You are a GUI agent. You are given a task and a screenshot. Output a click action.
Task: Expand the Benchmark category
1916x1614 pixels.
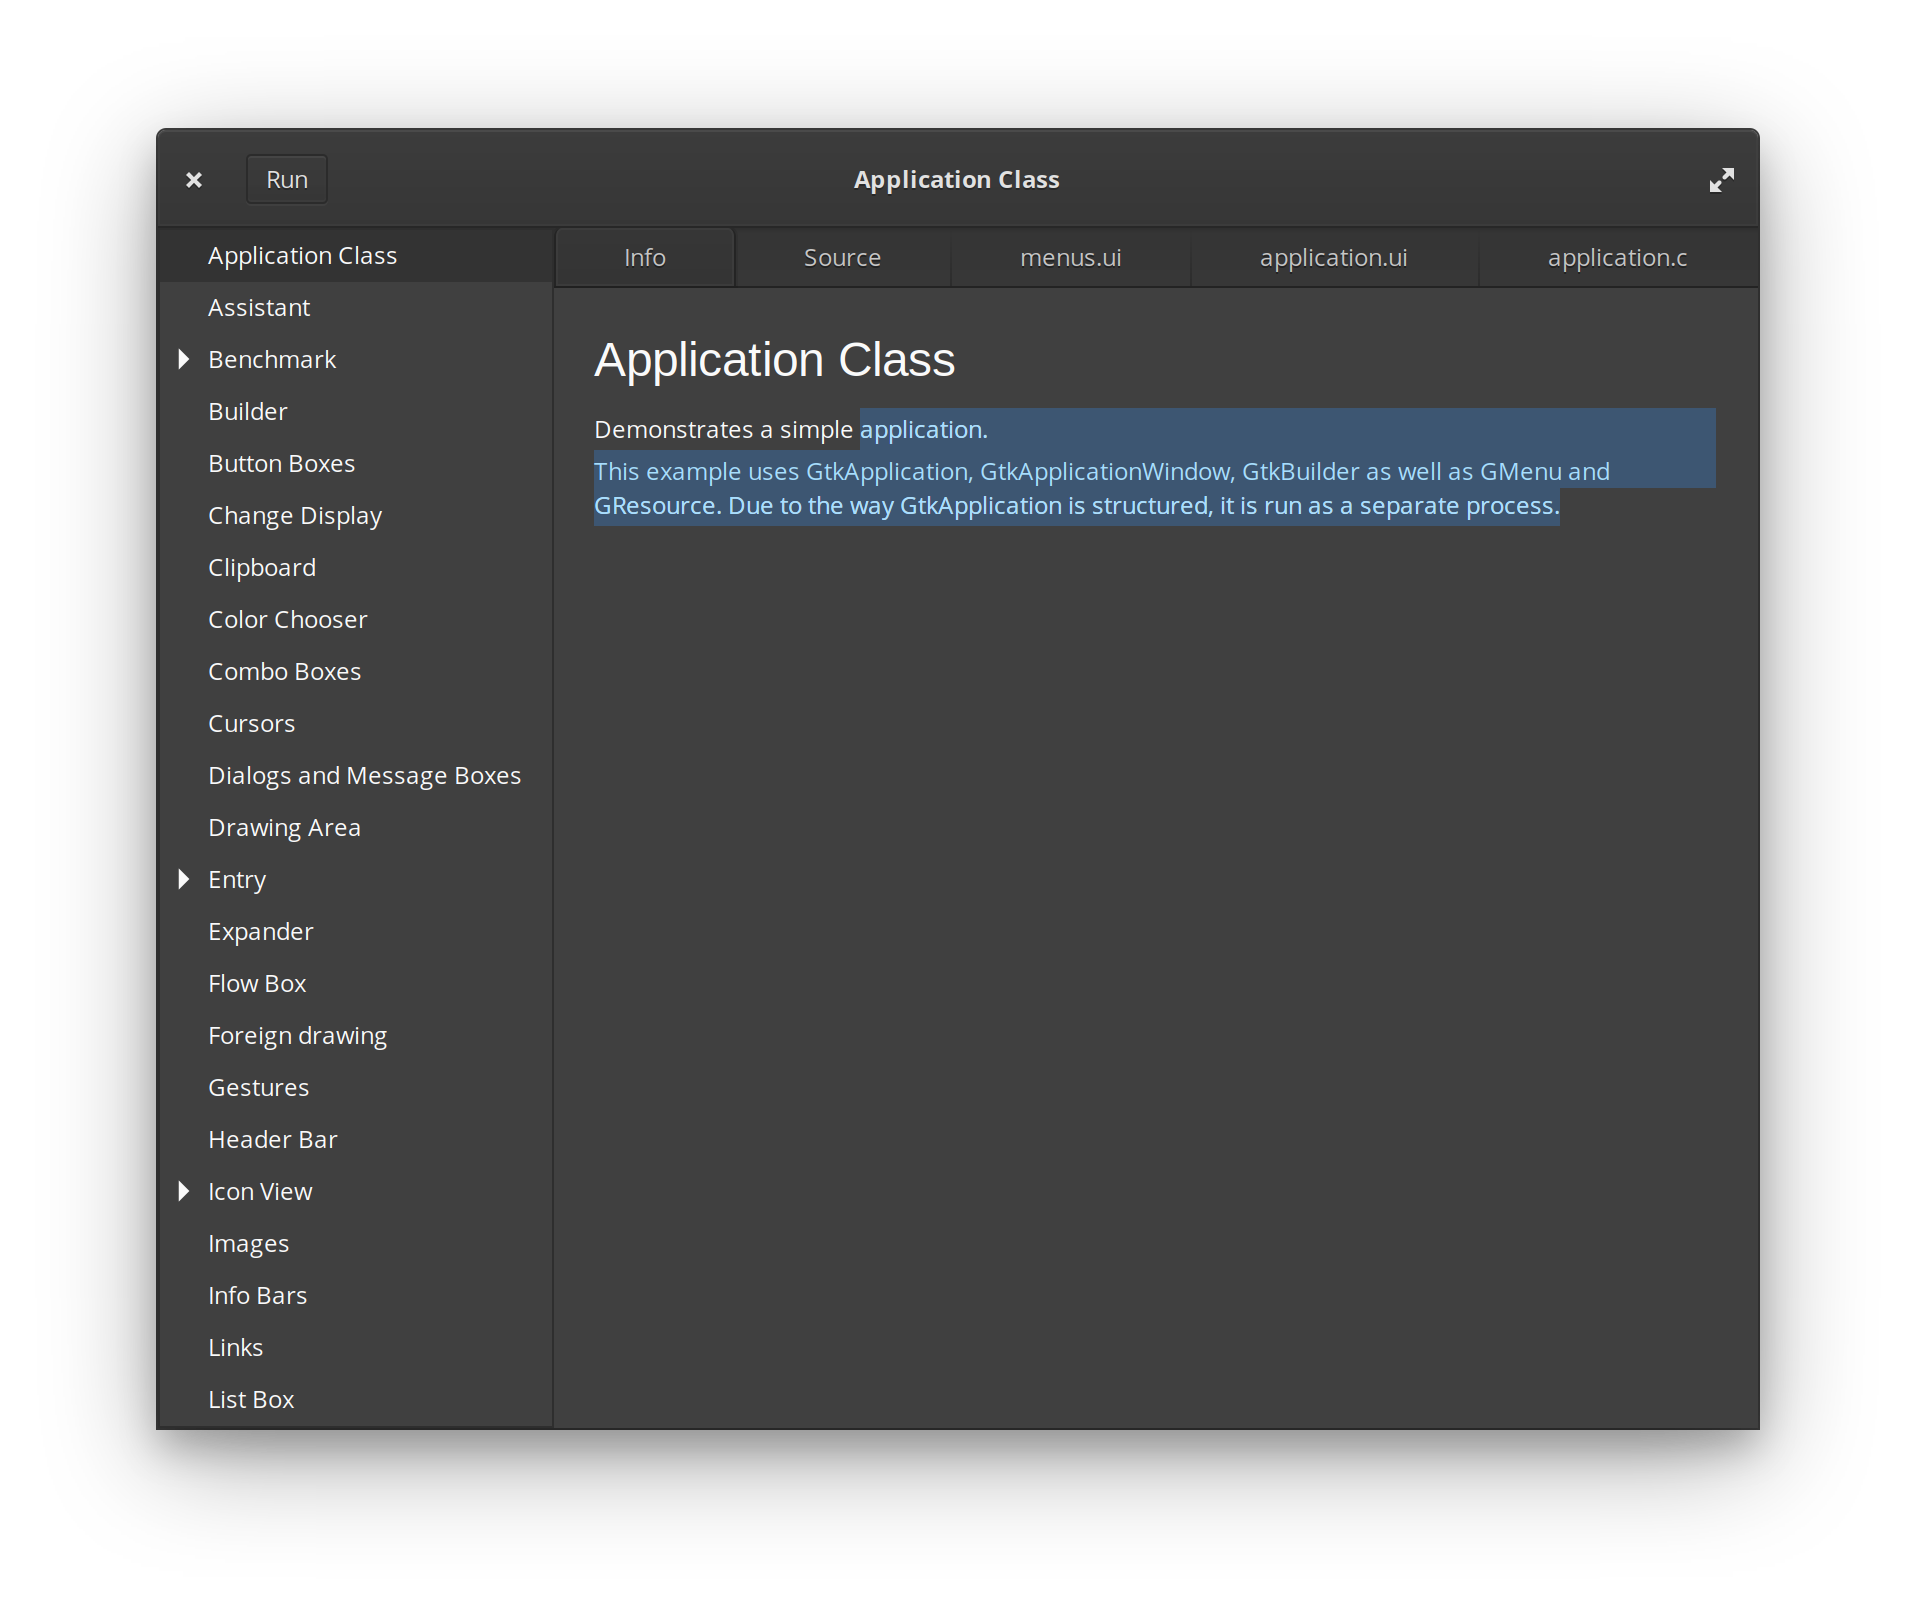tap(184, 359)
